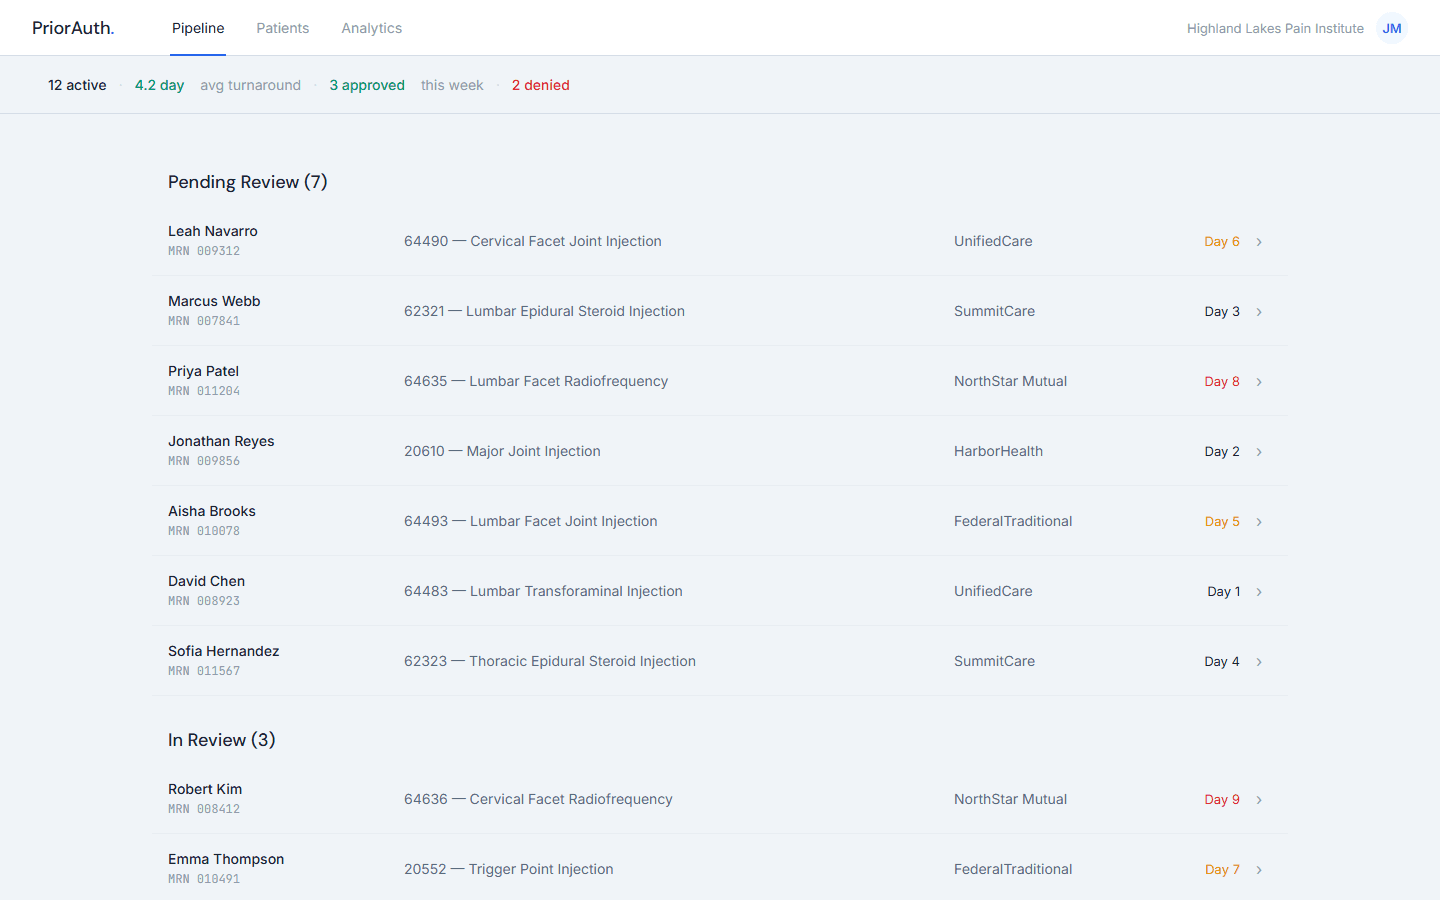
Task: Click 64483 Lumbar Transforaminal Injection
Action: (x=543, y=591)
